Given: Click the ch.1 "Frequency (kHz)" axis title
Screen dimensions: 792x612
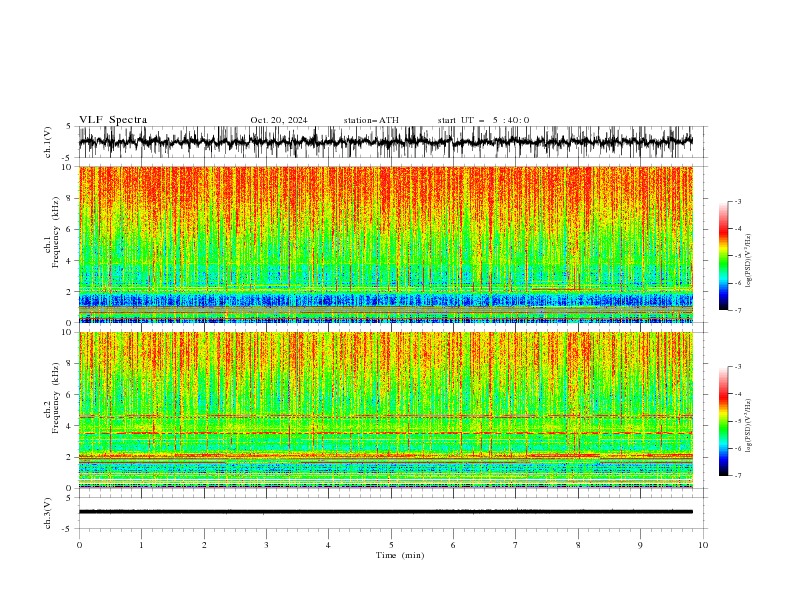Looking at the screenshot, I should click(56, 232).
